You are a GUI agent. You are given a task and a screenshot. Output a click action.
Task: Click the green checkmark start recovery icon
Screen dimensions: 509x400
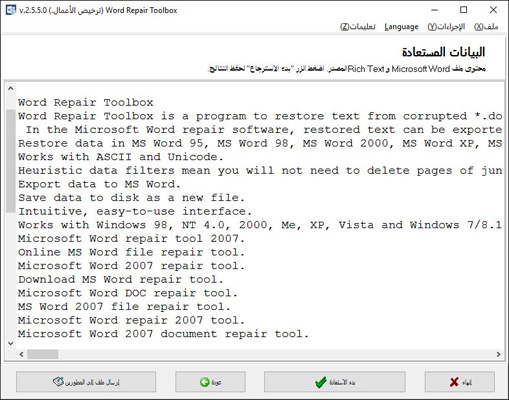[320, 382]
